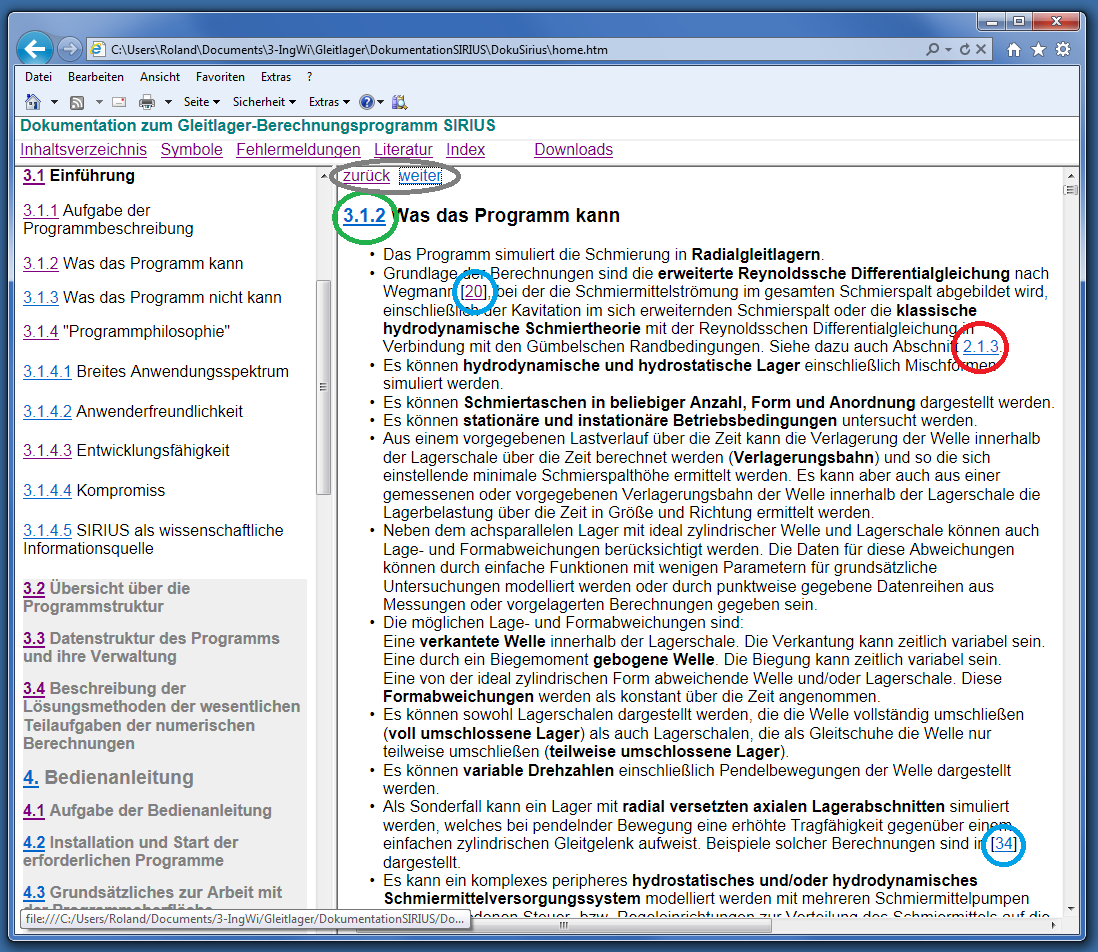Open the Downloads link
1098x952 pixels.
coord(574,150)
